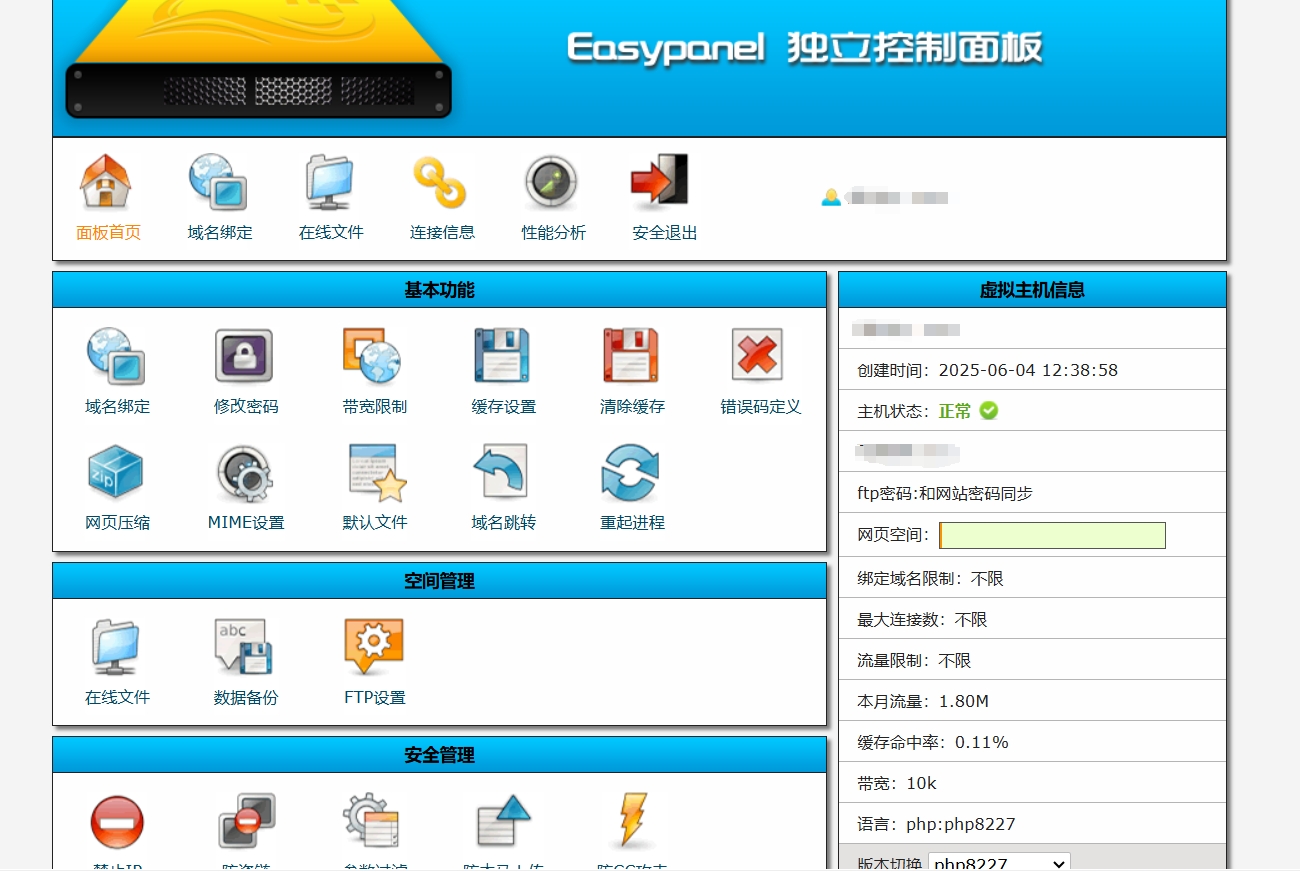Click 清除缓存 red floppy disk icon
Image resolution: width=1300 pixels, height=872 pixels.
(630, 356)
